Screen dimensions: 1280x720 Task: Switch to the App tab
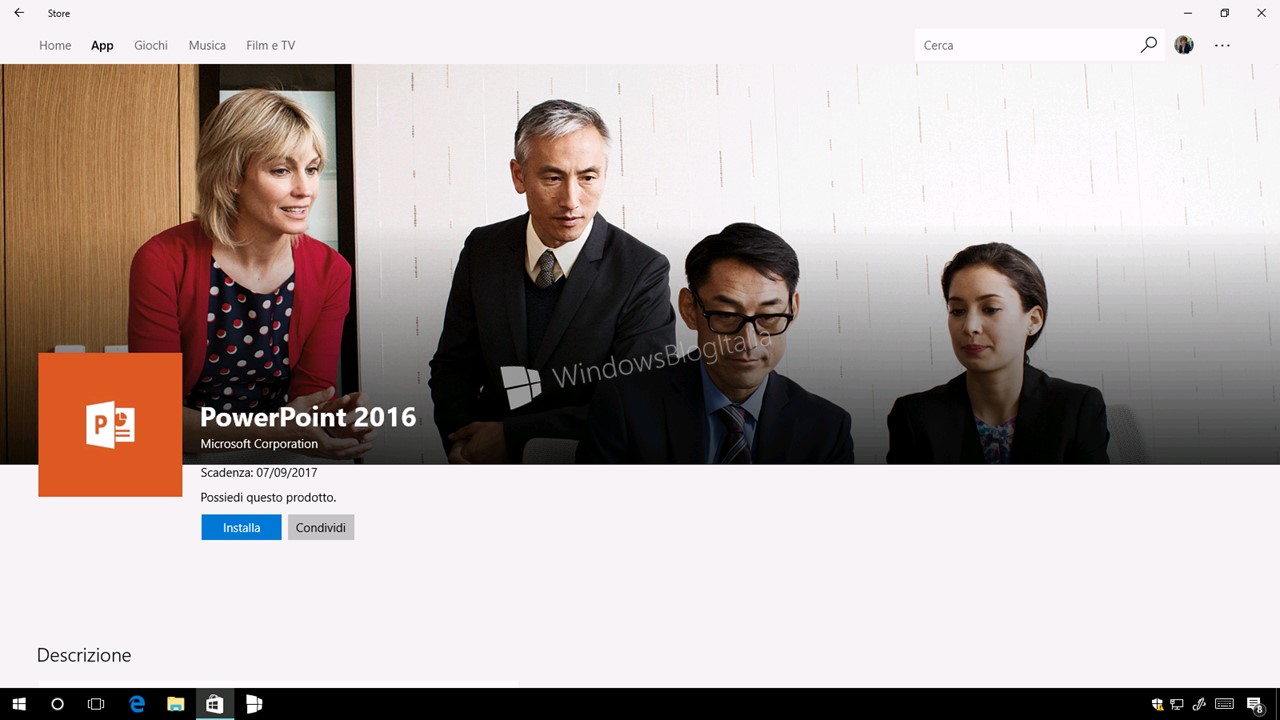tap(102, 45)
